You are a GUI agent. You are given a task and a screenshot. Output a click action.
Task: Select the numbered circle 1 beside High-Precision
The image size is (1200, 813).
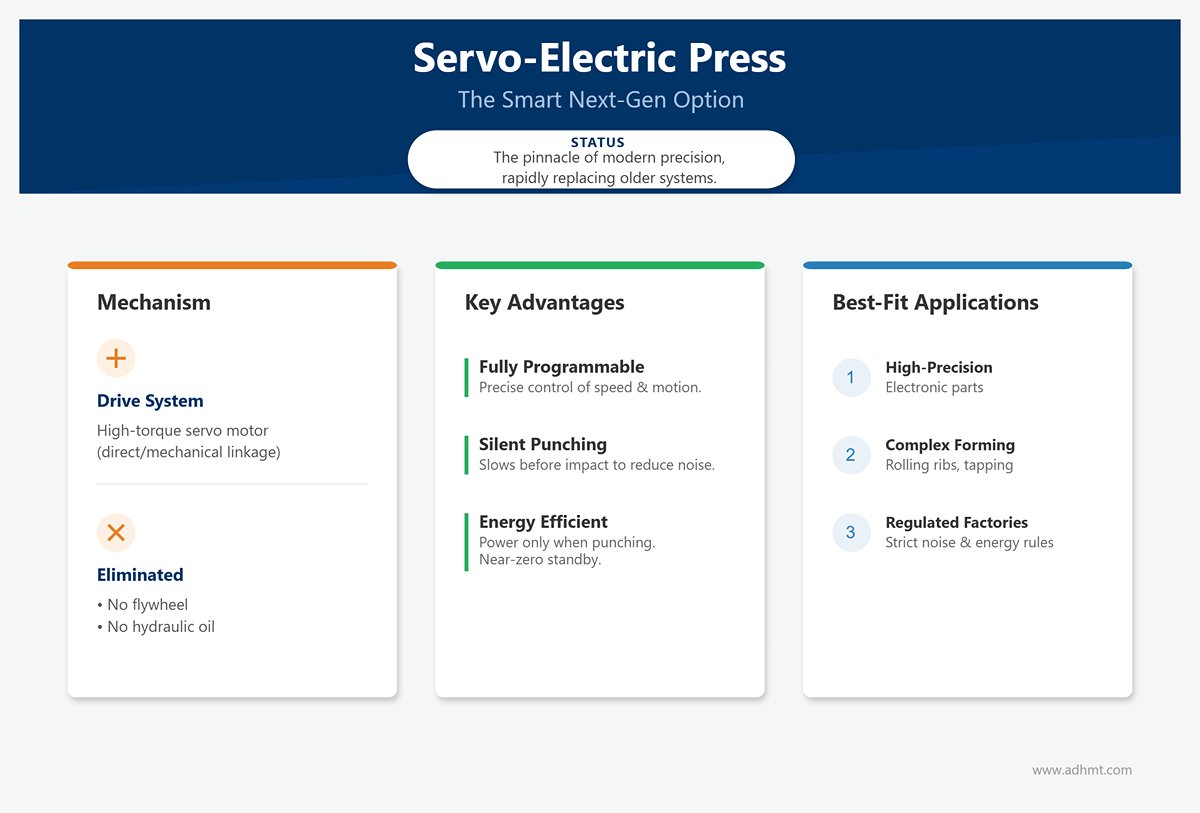851,377
